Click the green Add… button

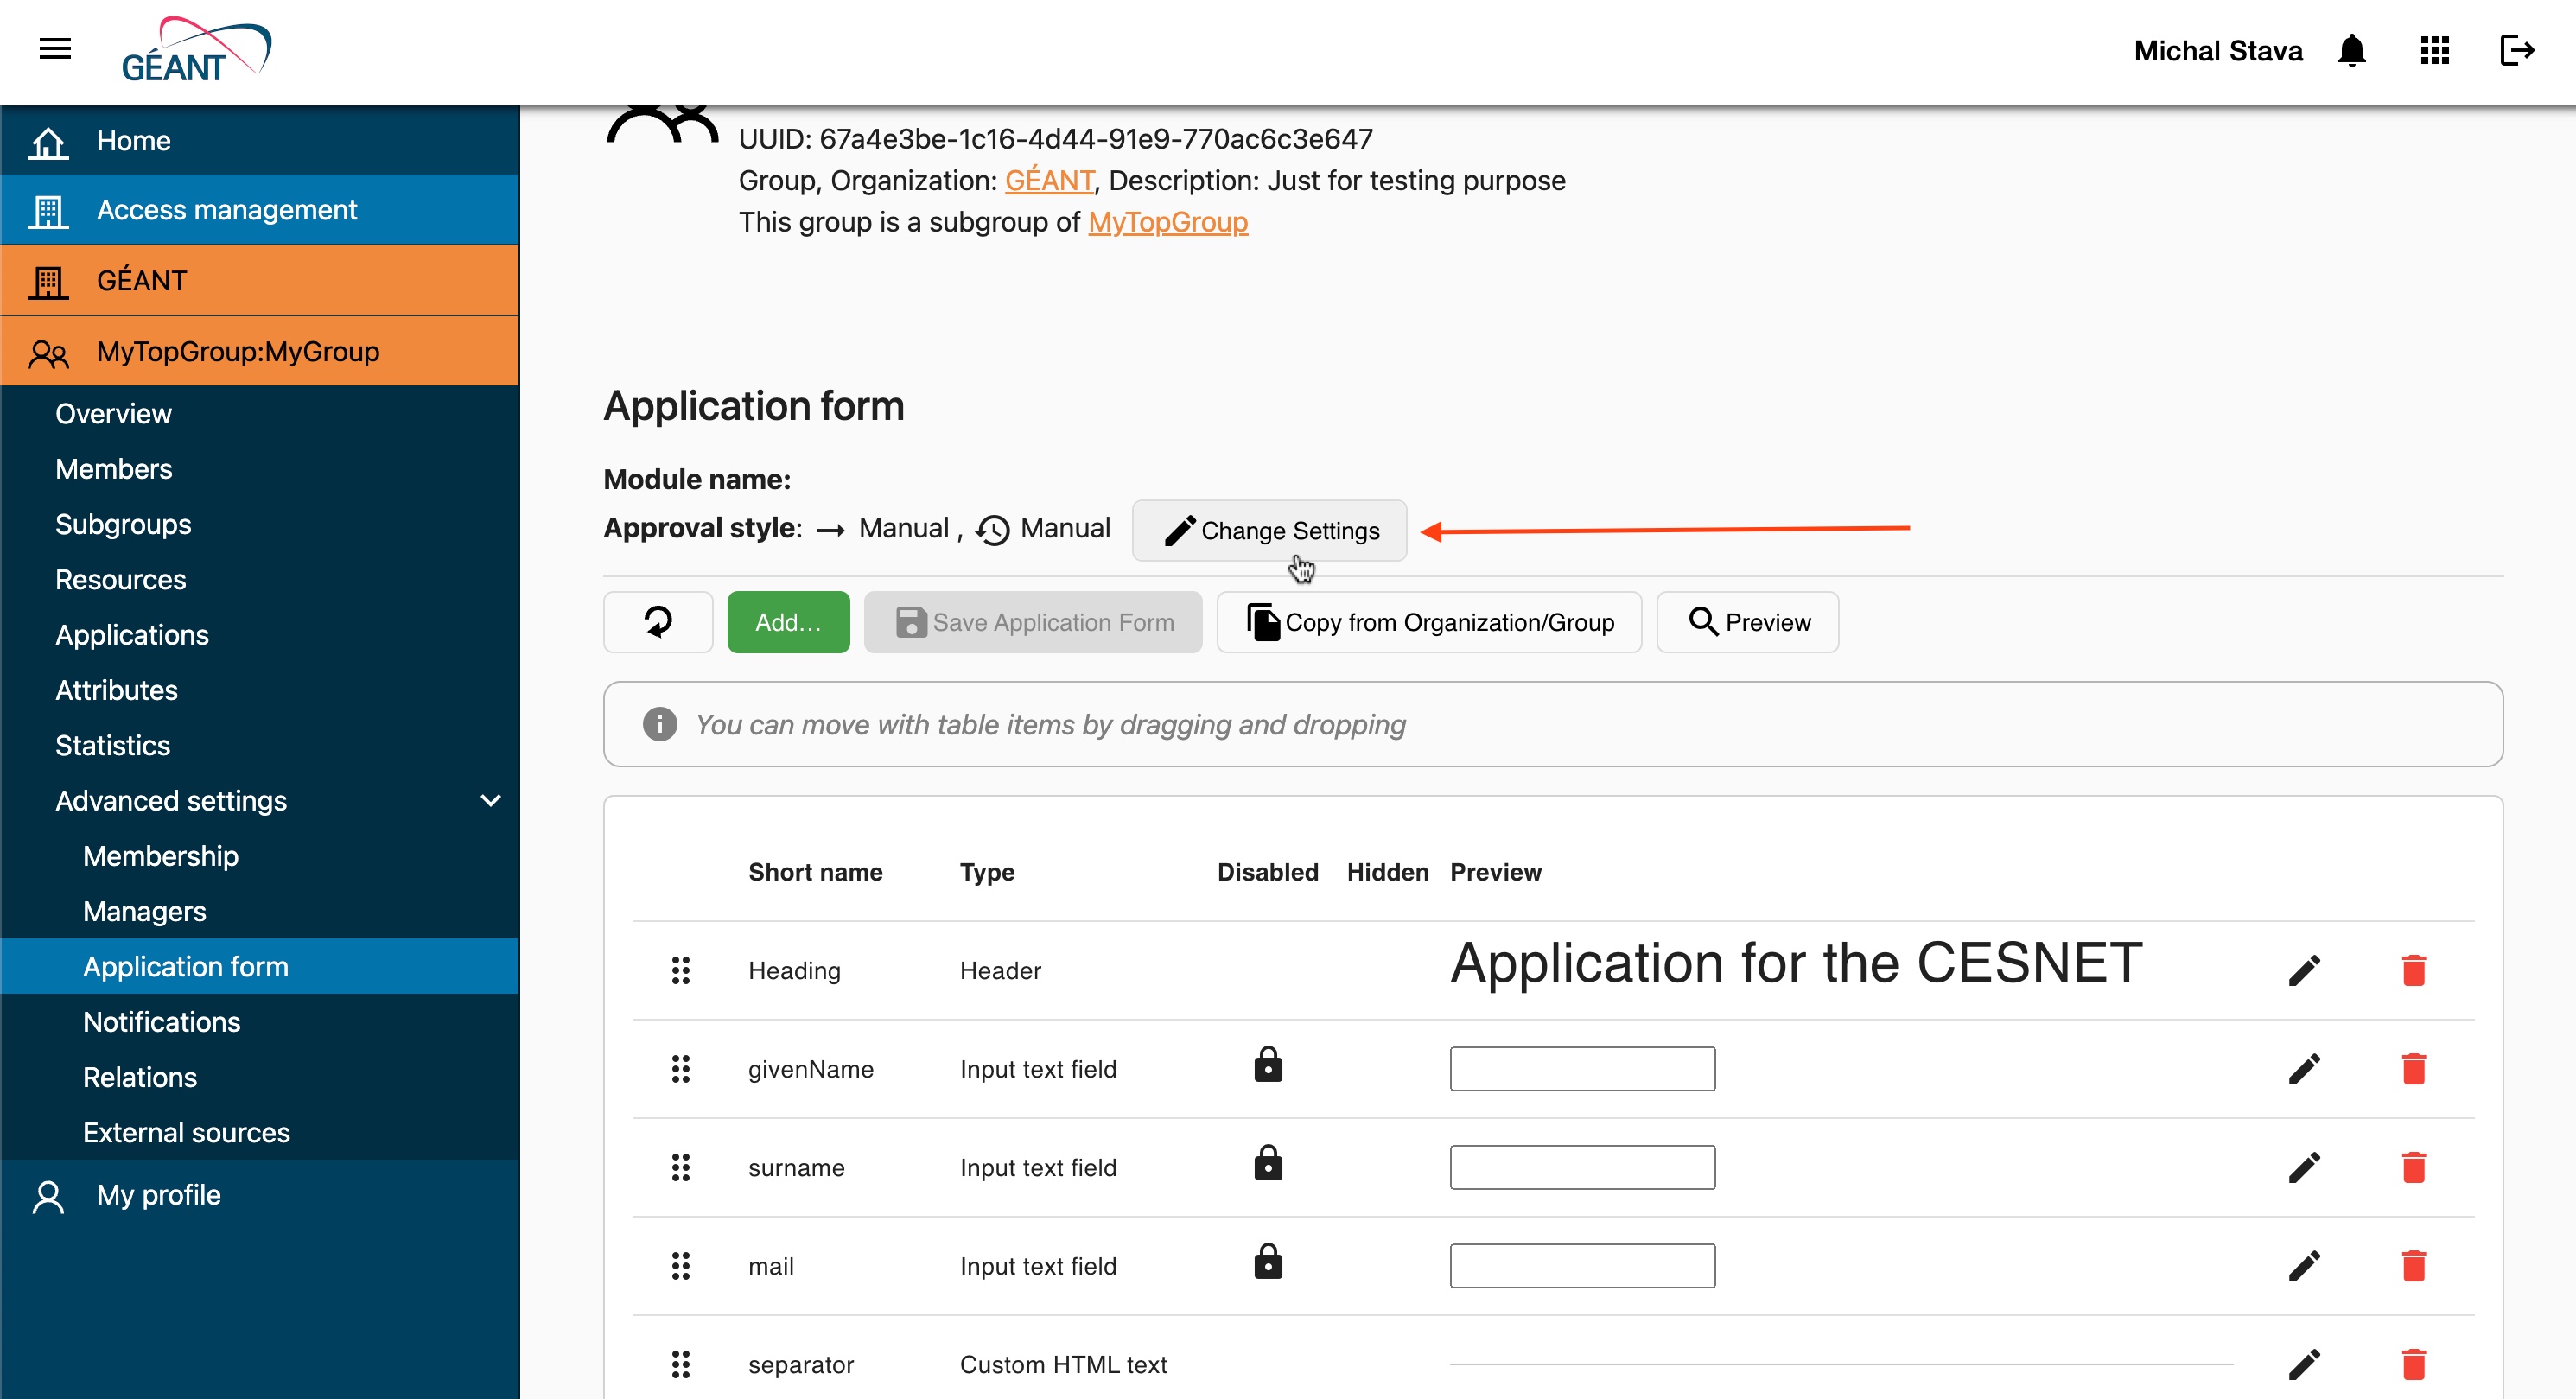coord(788,622)
